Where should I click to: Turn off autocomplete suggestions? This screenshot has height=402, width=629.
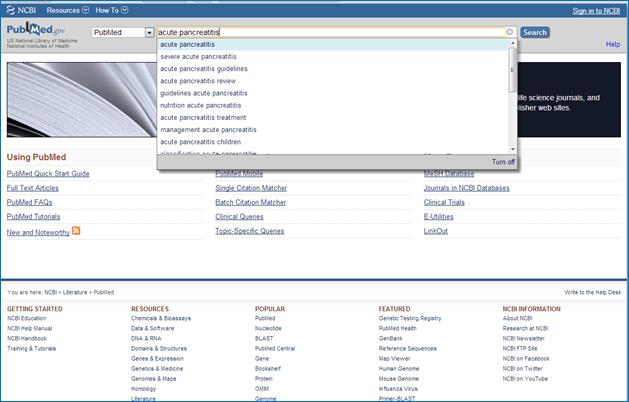503,162
